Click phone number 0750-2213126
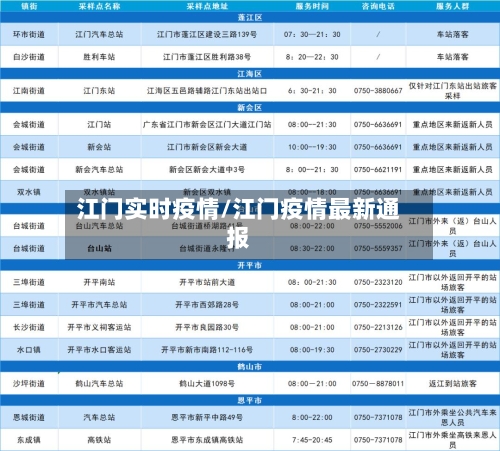This screenshot has height=451, width=500. pyautogui.click(x=378, y=327)
